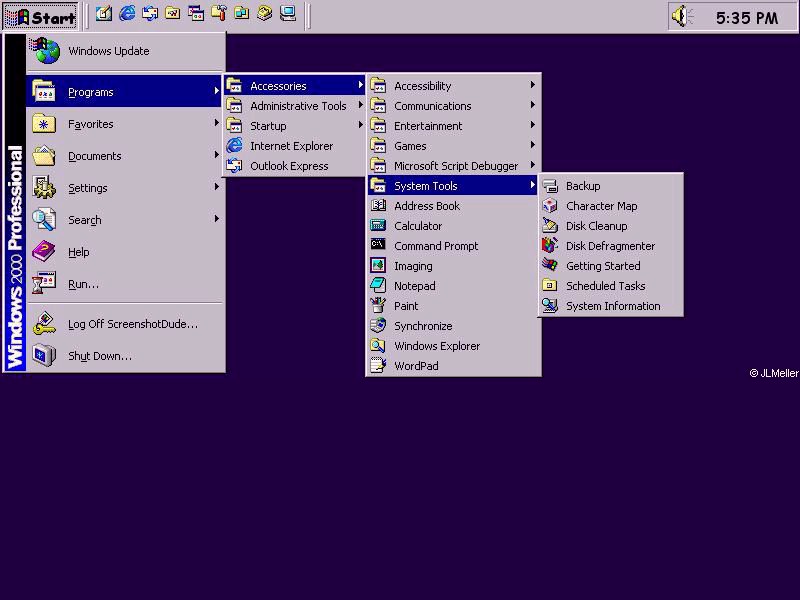Open Help via the purple book icon

(x=44, y=252)
